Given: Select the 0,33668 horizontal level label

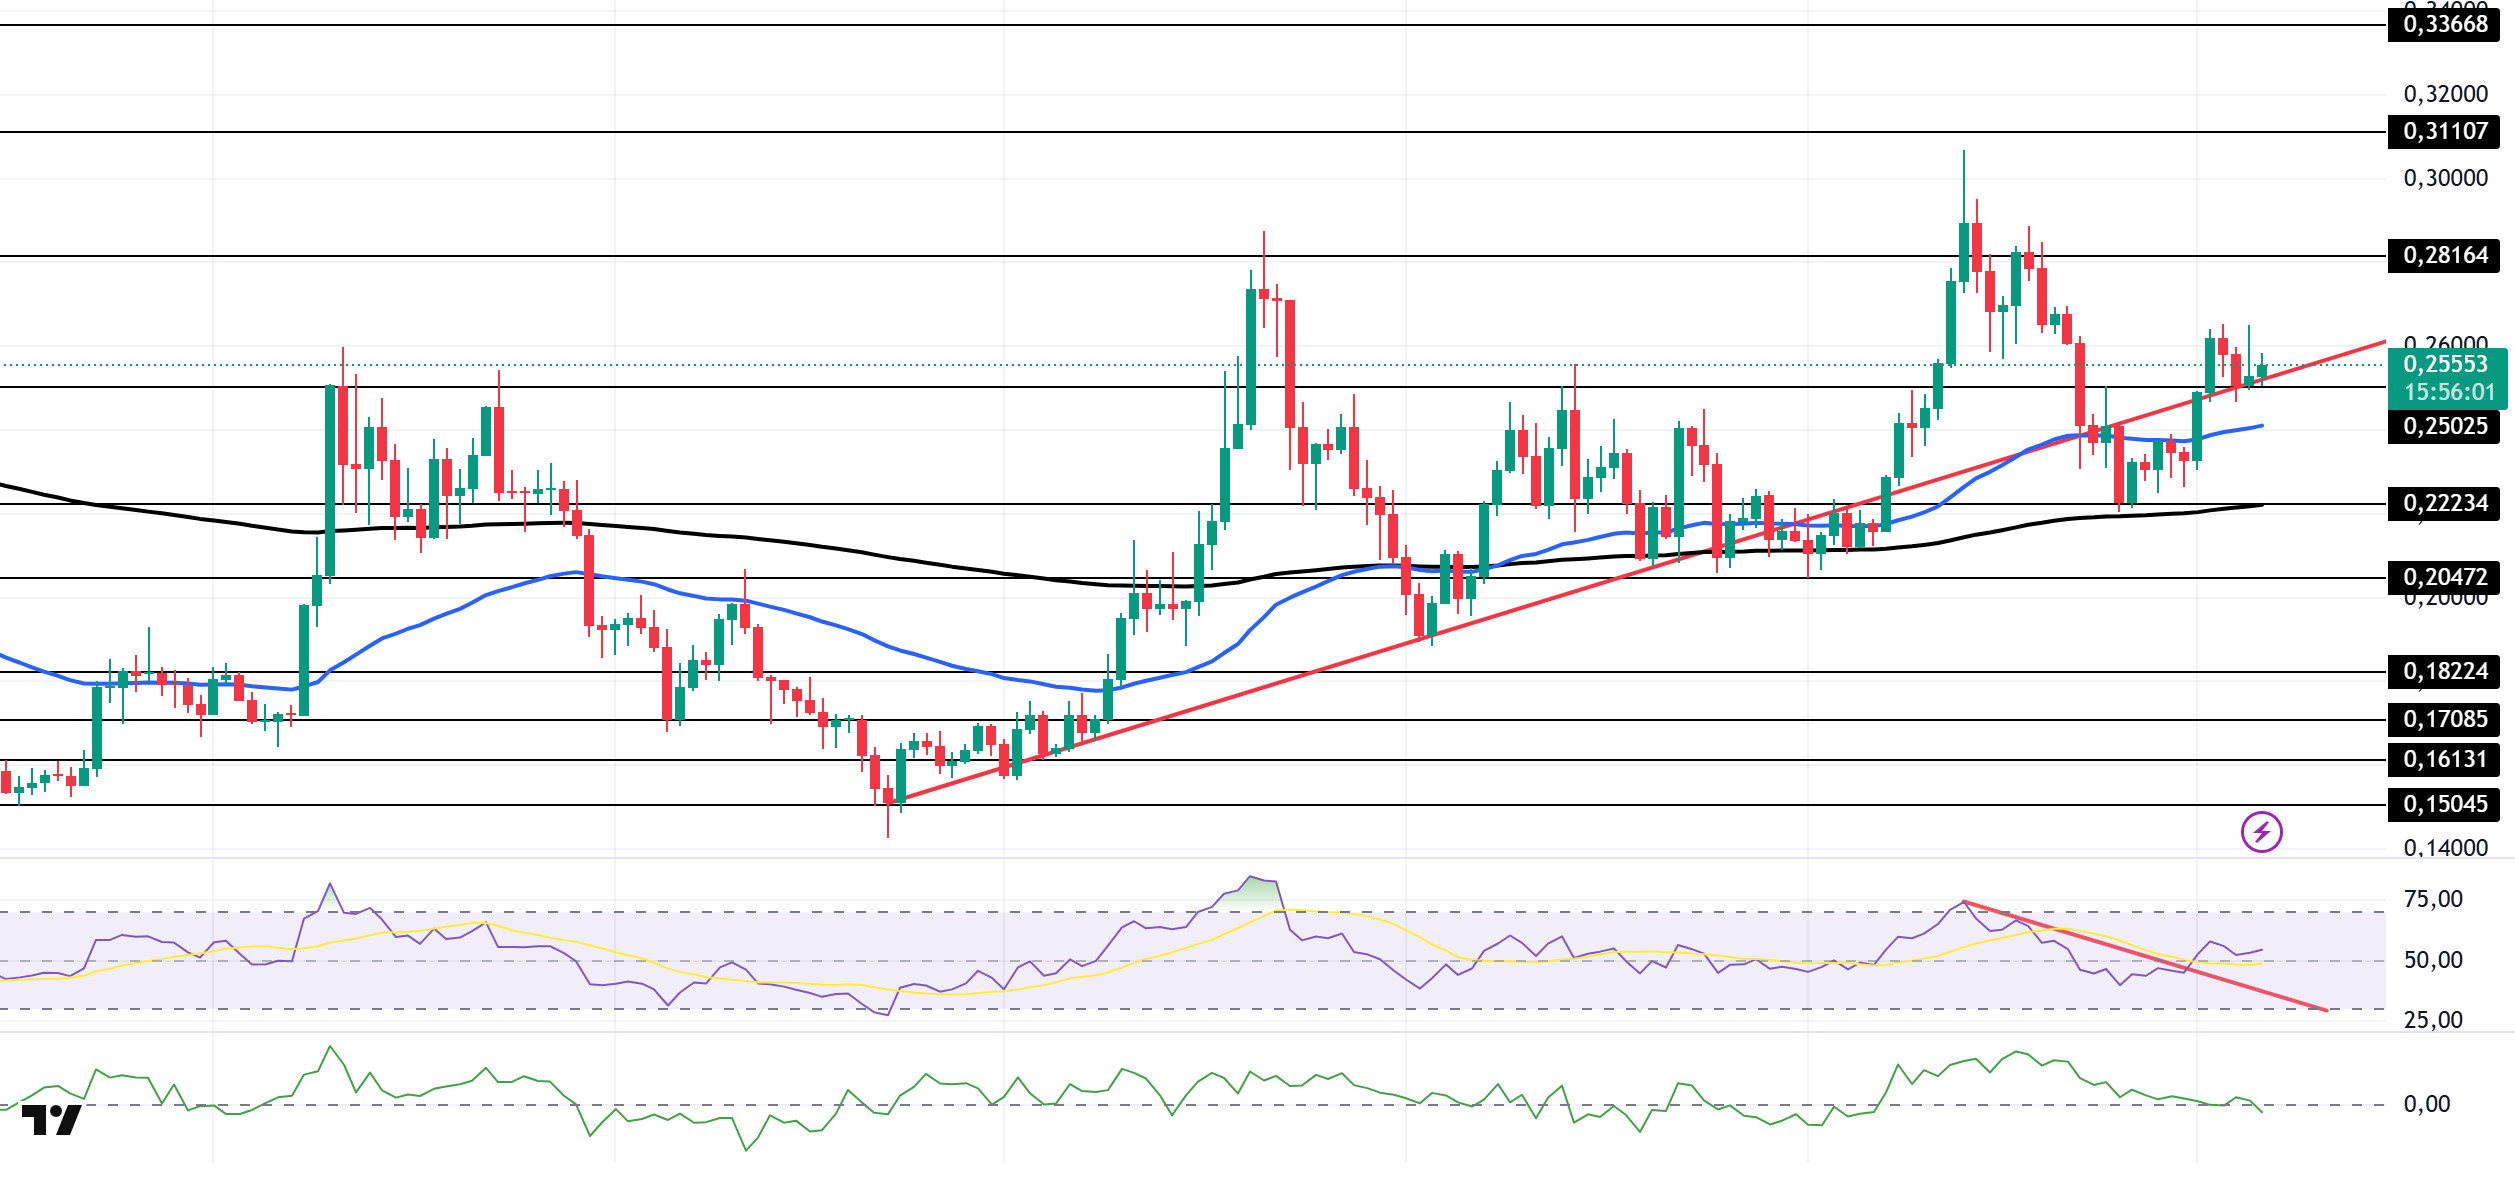Looking at the screenshot, I should point(2444,24).
